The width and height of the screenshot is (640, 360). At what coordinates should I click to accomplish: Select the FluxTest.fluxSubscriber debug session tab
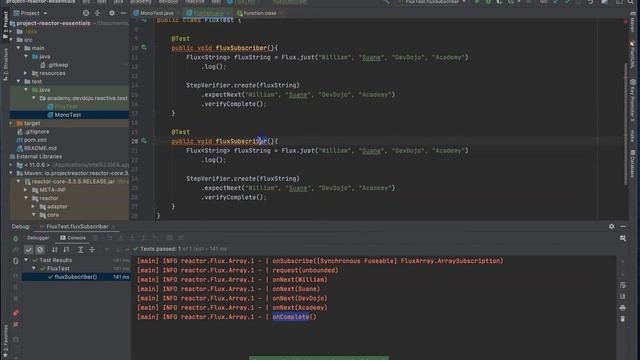77,227
